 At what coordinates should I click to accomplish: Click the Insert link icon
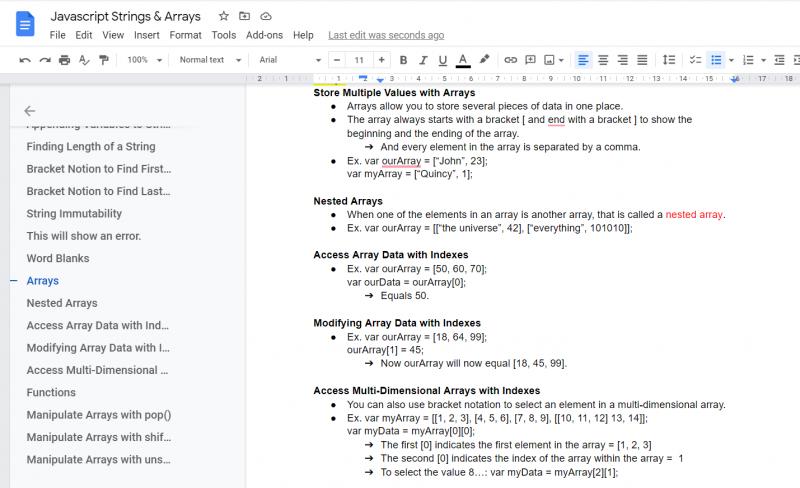pos(510,60)
